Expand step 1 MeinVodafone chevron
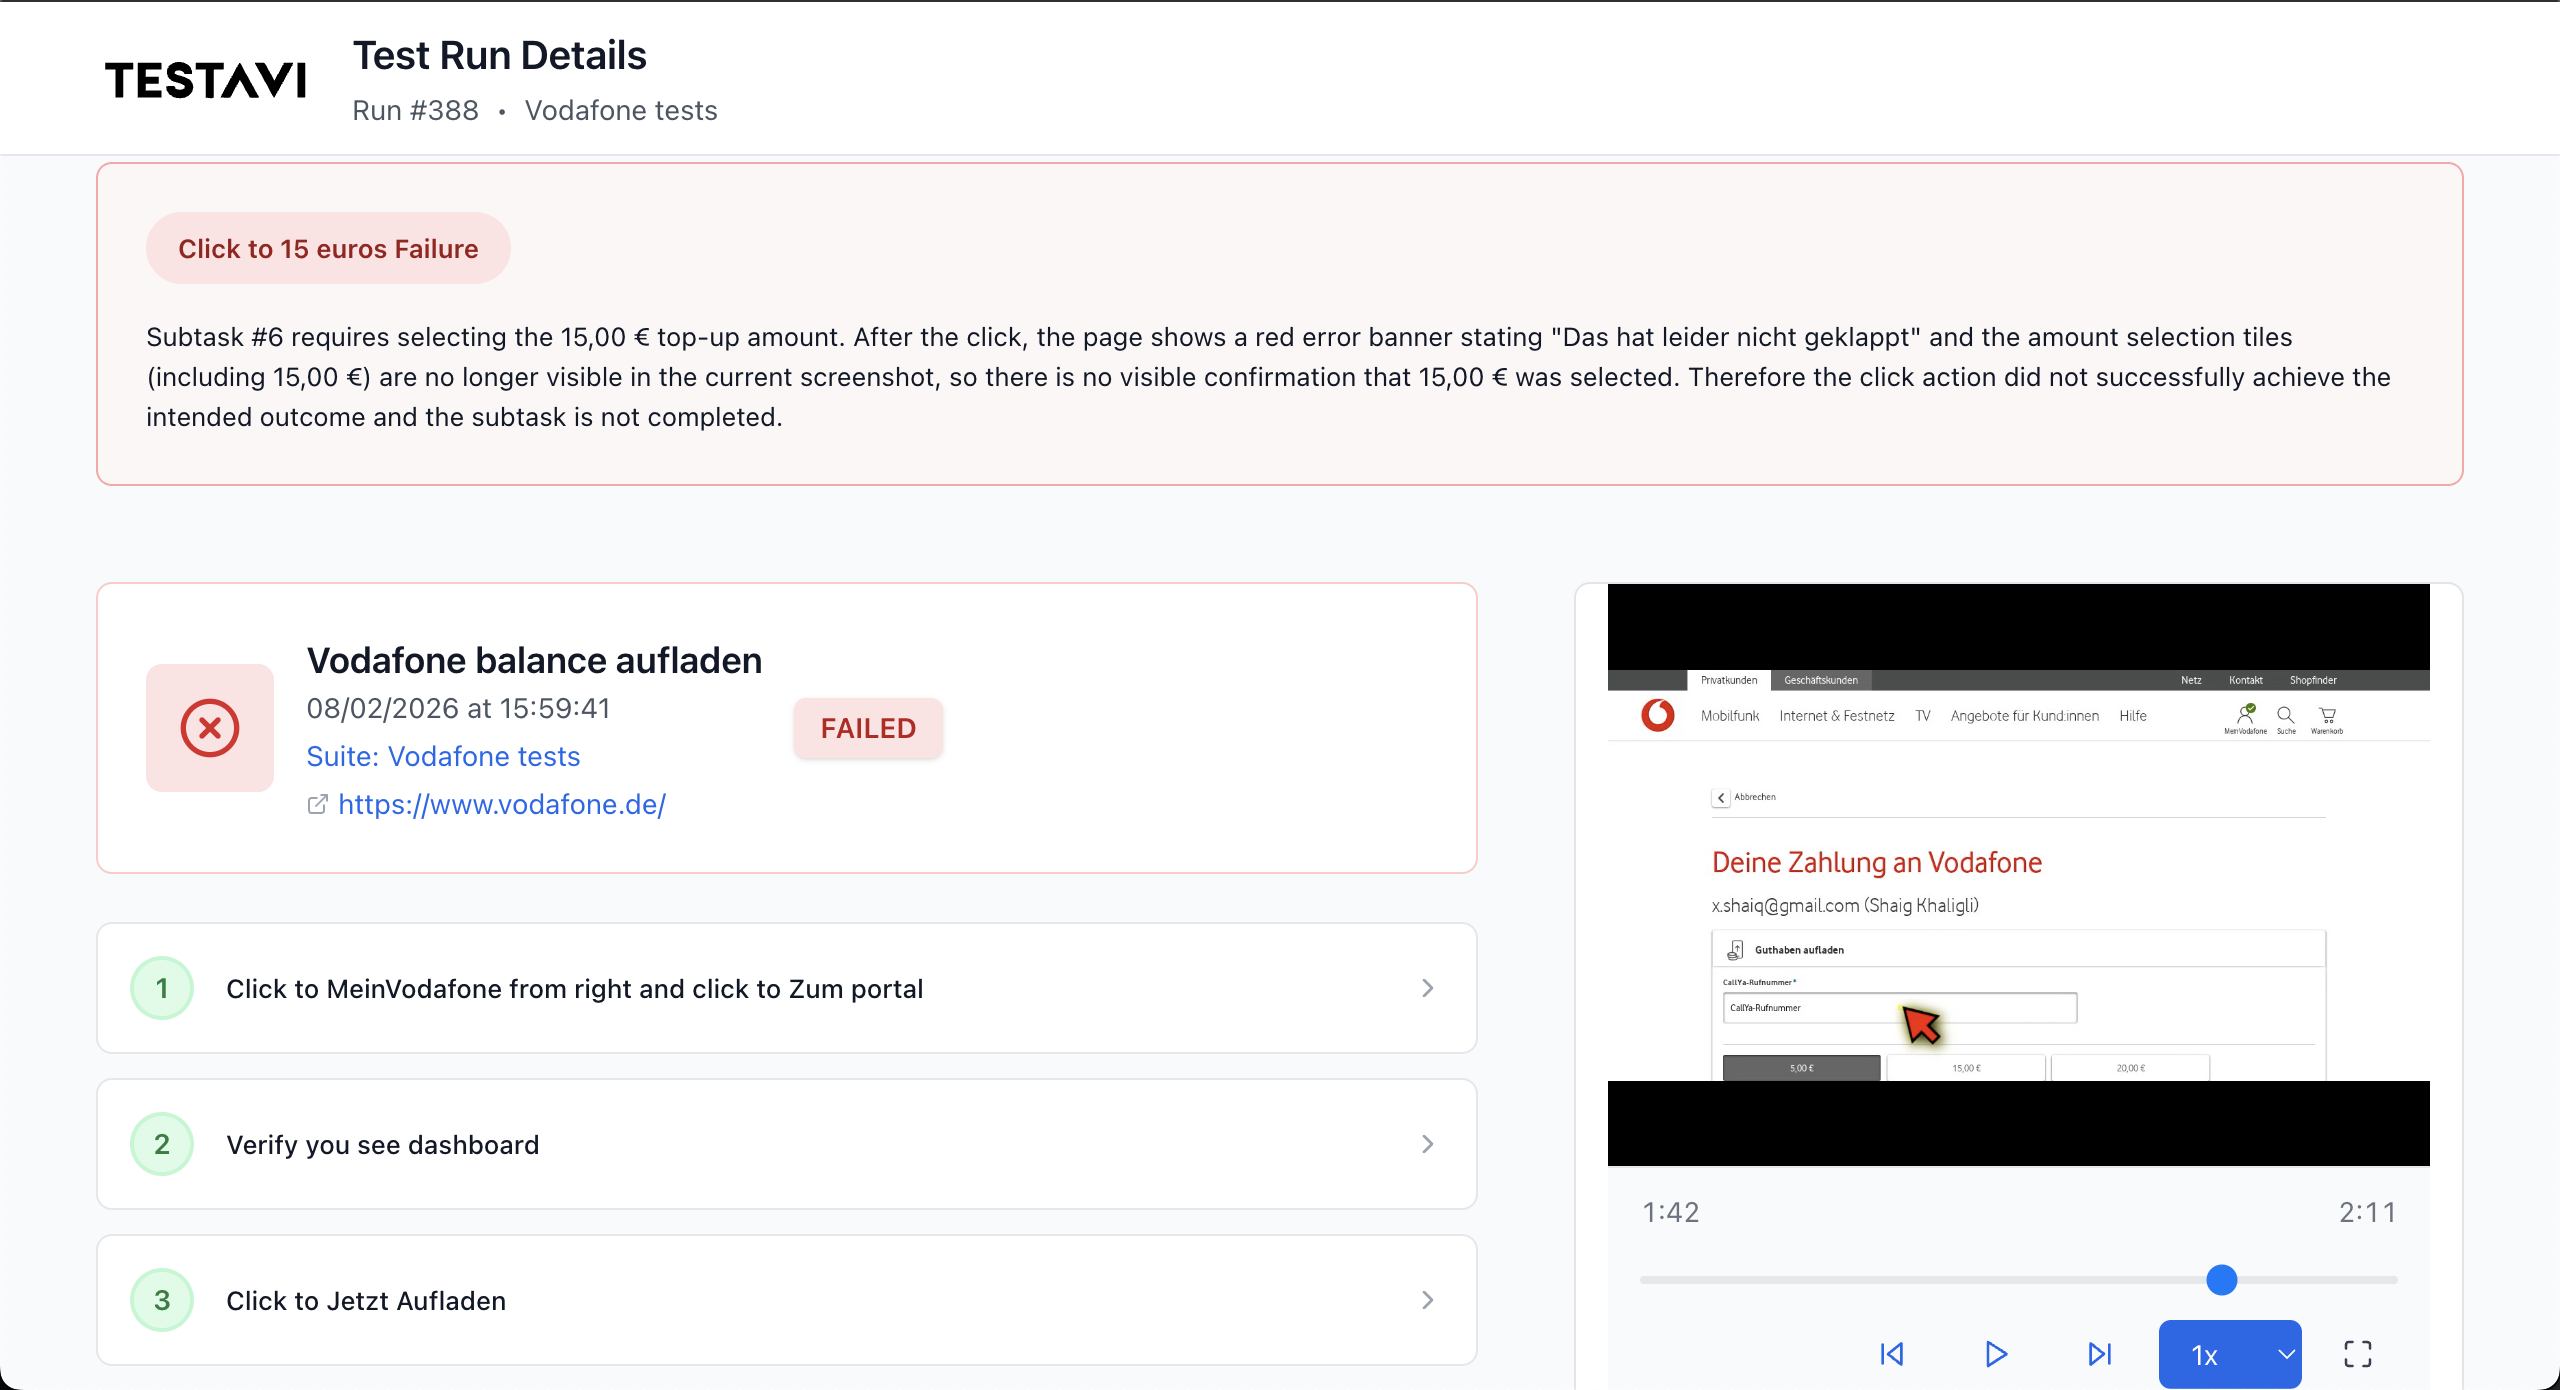This screenshot has width=2560, height=1390. coord(1427,988)
